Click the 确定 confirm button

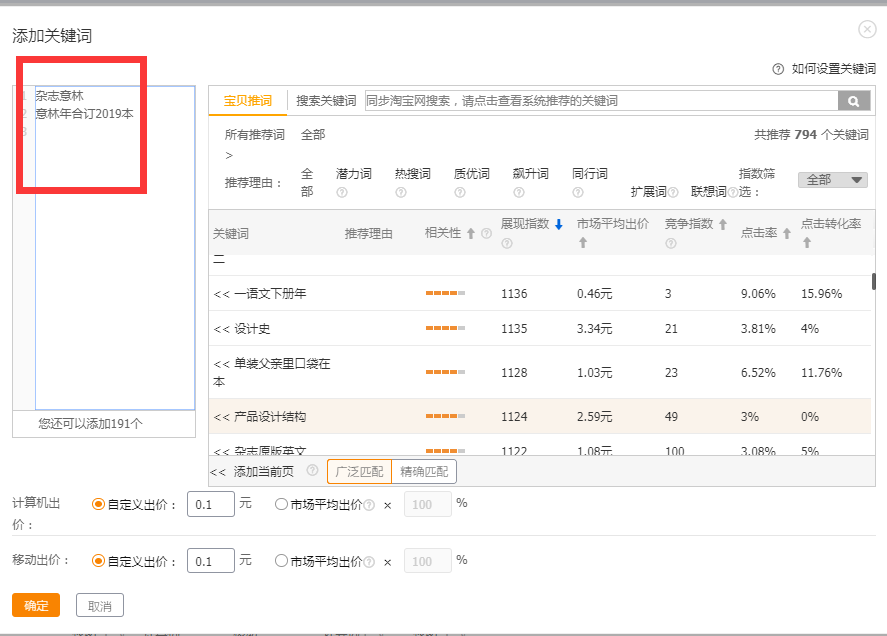tap(35, 605)
